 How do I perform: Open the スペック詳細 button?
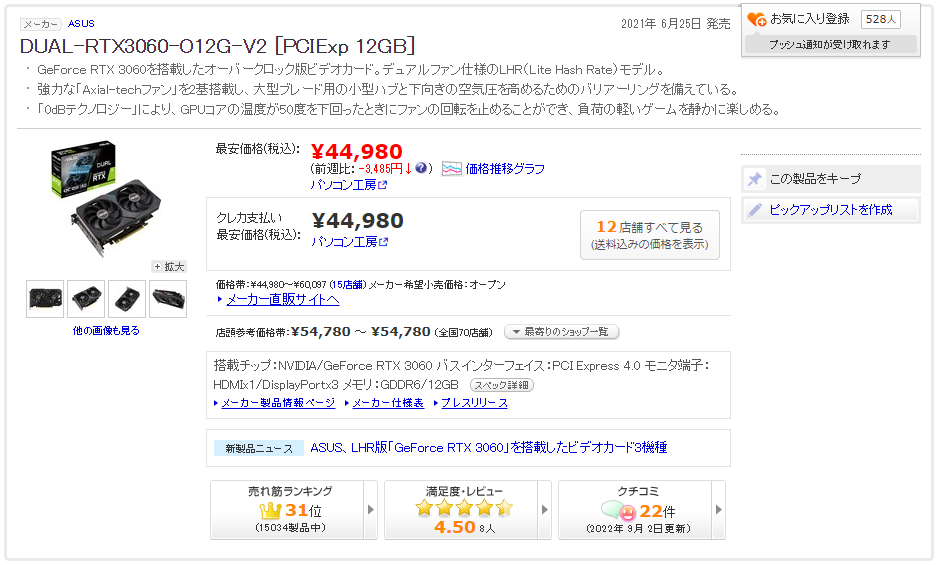point(502,385)
